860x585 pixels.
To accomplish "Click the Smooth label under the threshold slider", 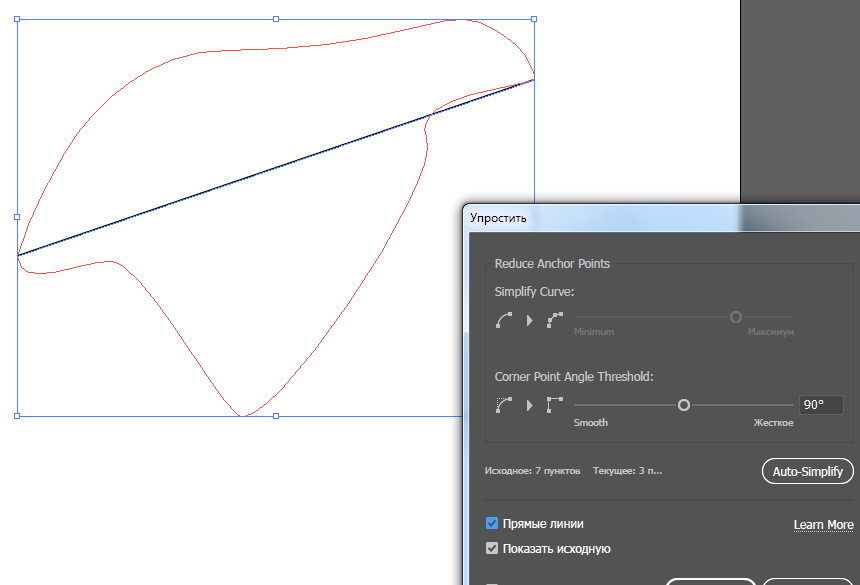I will tap(591, 423).
